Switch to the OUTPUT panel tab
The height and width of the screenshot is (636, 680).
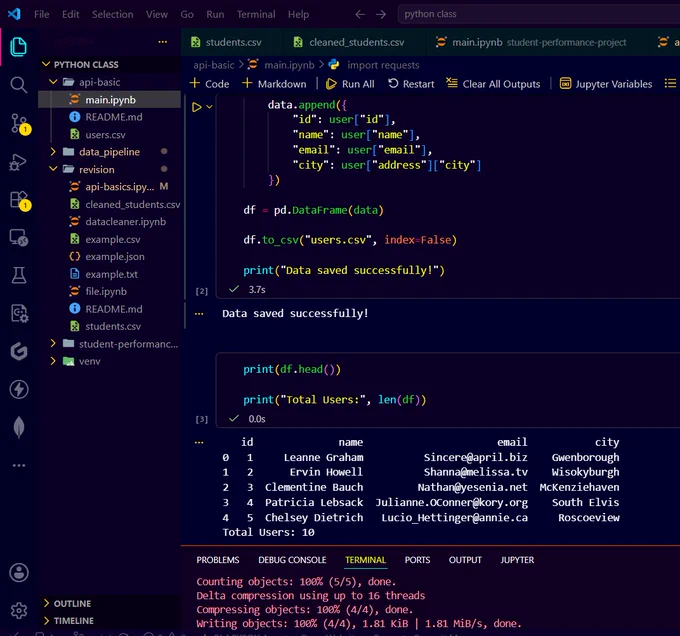pyautogui.click(x=465, y=560)
